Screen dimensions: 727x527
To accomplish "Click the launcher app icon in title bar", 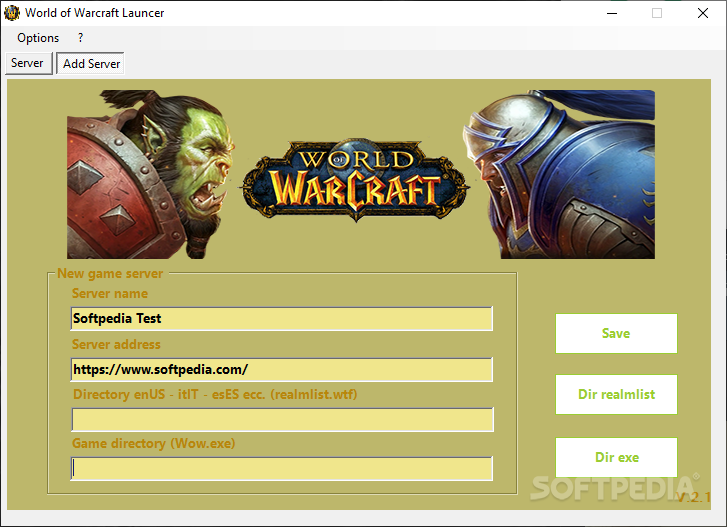I will point(12,13).
